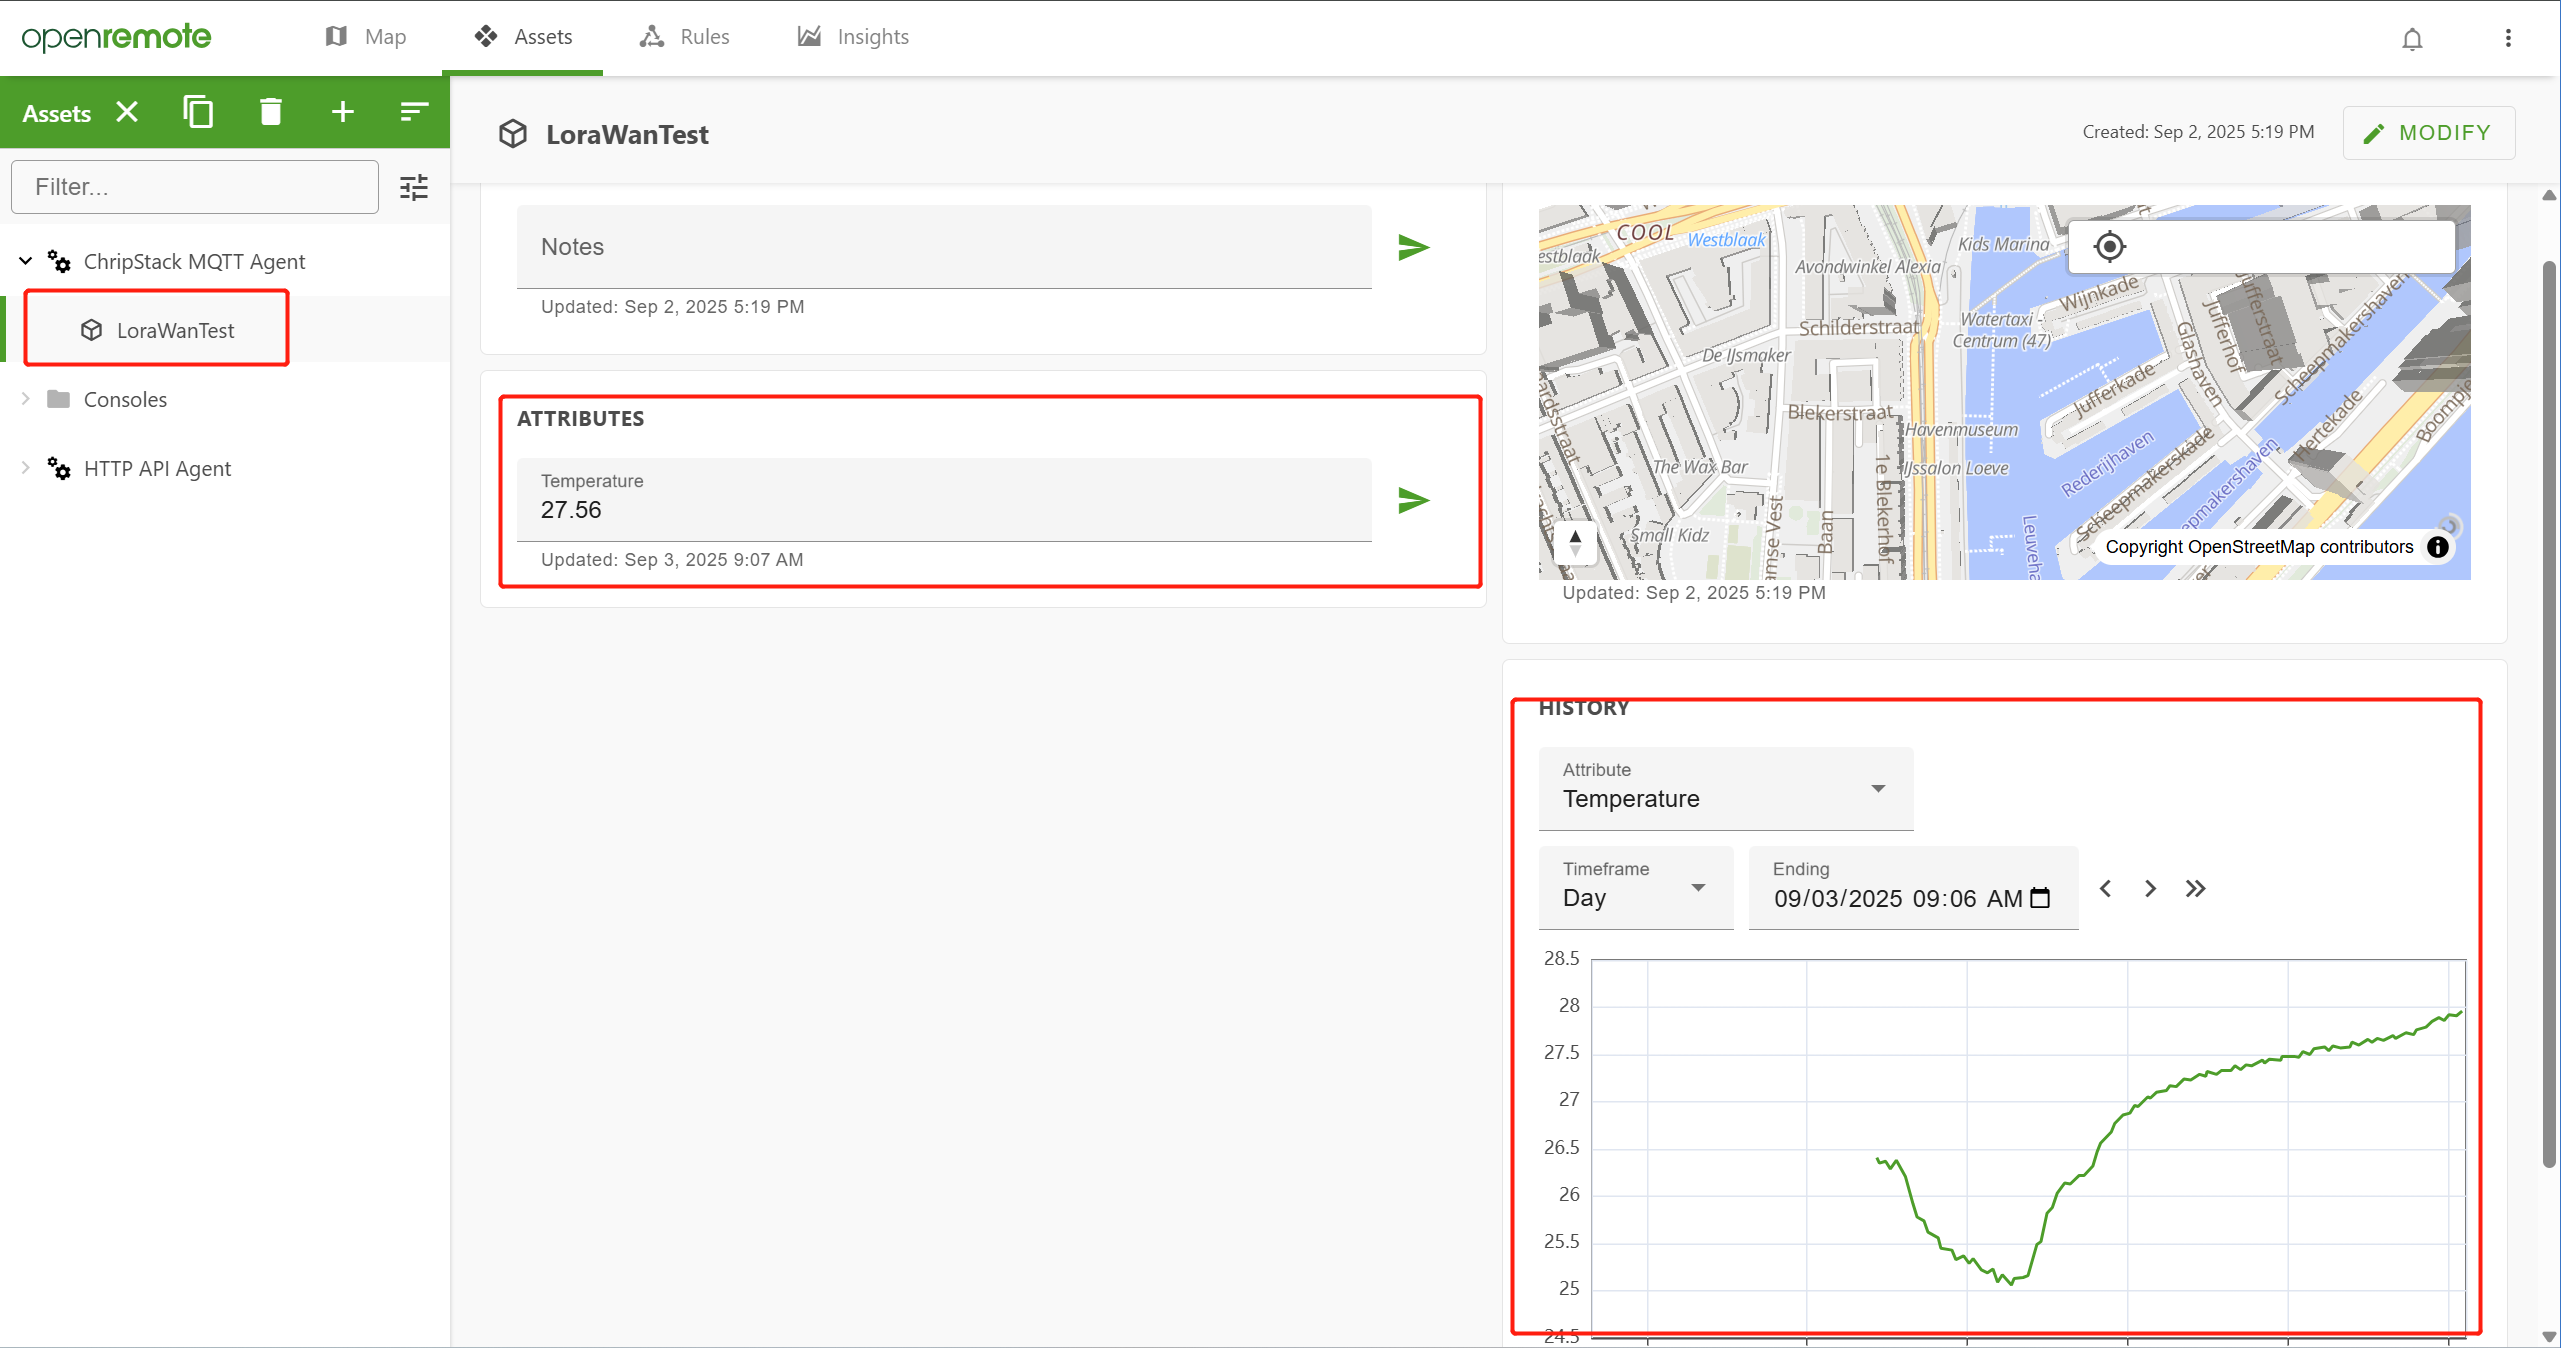Open map attribution info icon
The height and width of the screenshot is (1348, 2561).
(x=2438, y=547)
